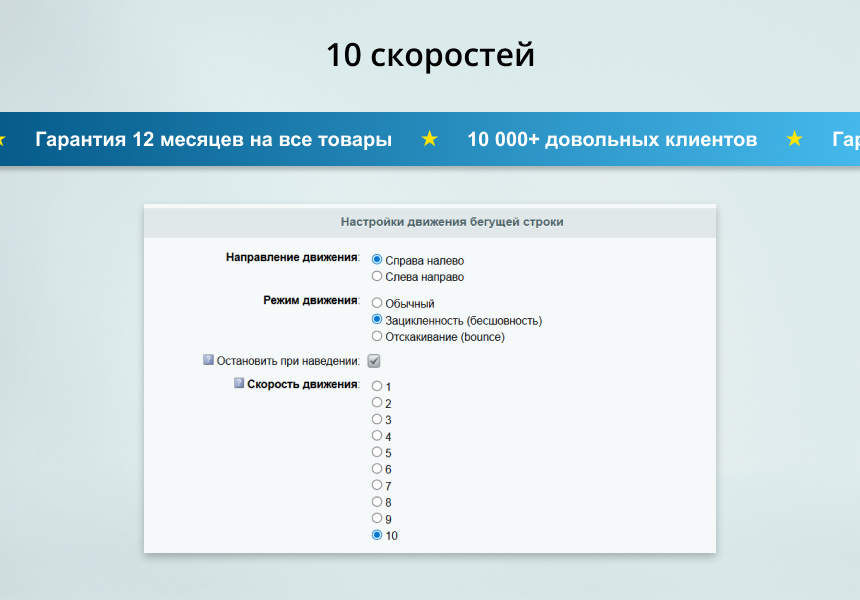Click the help icon beside "Скорость движения"

click(x=239, y=383)
